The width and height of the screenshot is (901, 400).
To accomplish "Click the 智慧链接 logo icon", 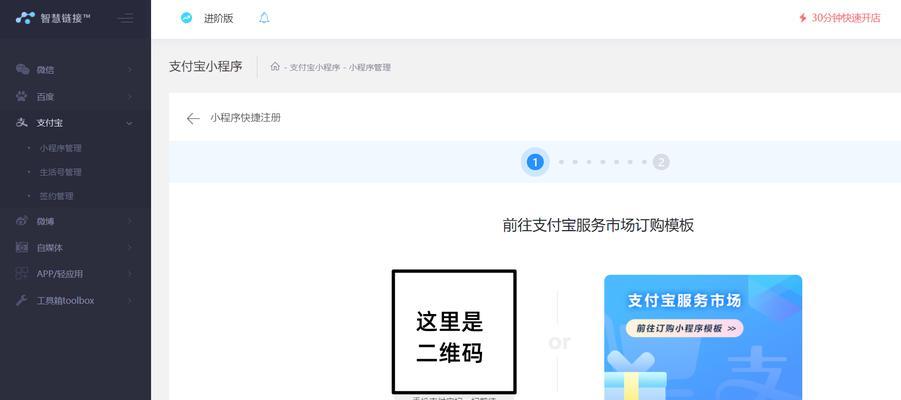I will [25, 18].
